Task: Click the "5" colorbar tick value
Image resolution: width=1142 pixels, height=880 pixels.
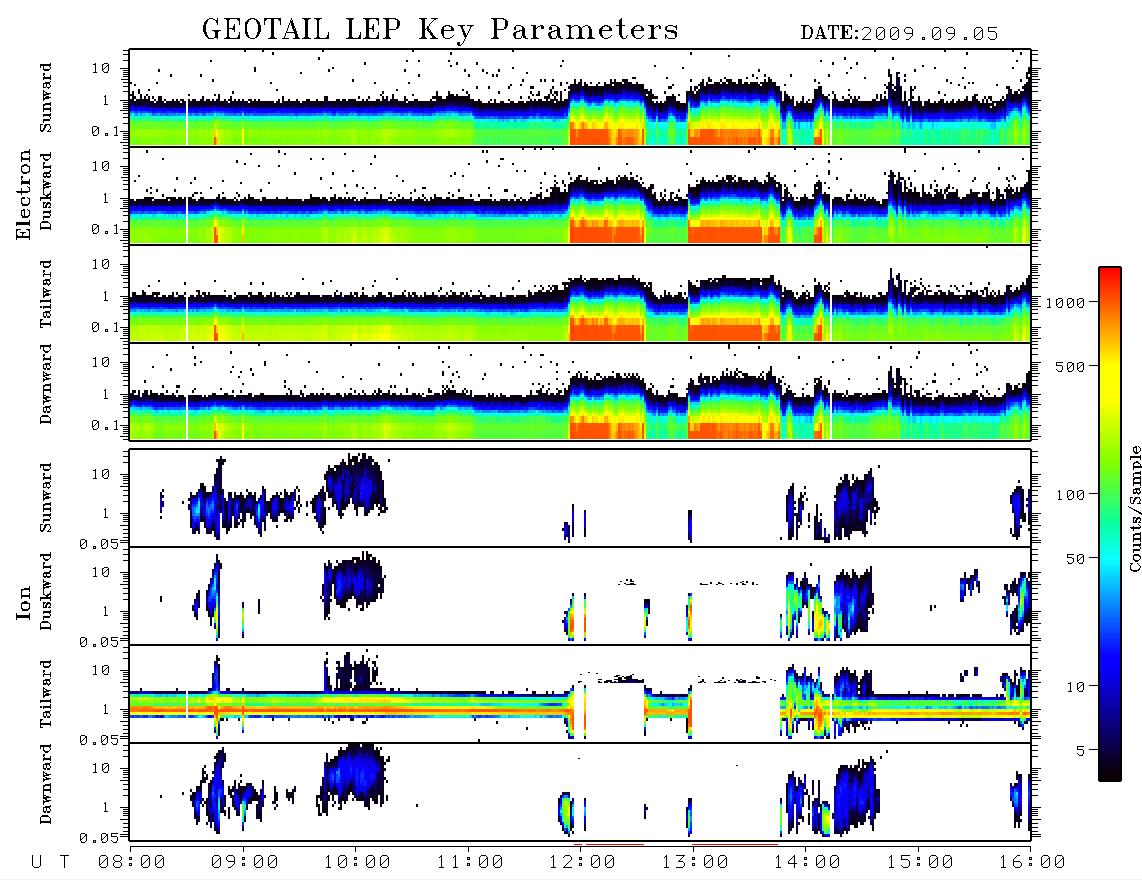Action: [1081, 750]
